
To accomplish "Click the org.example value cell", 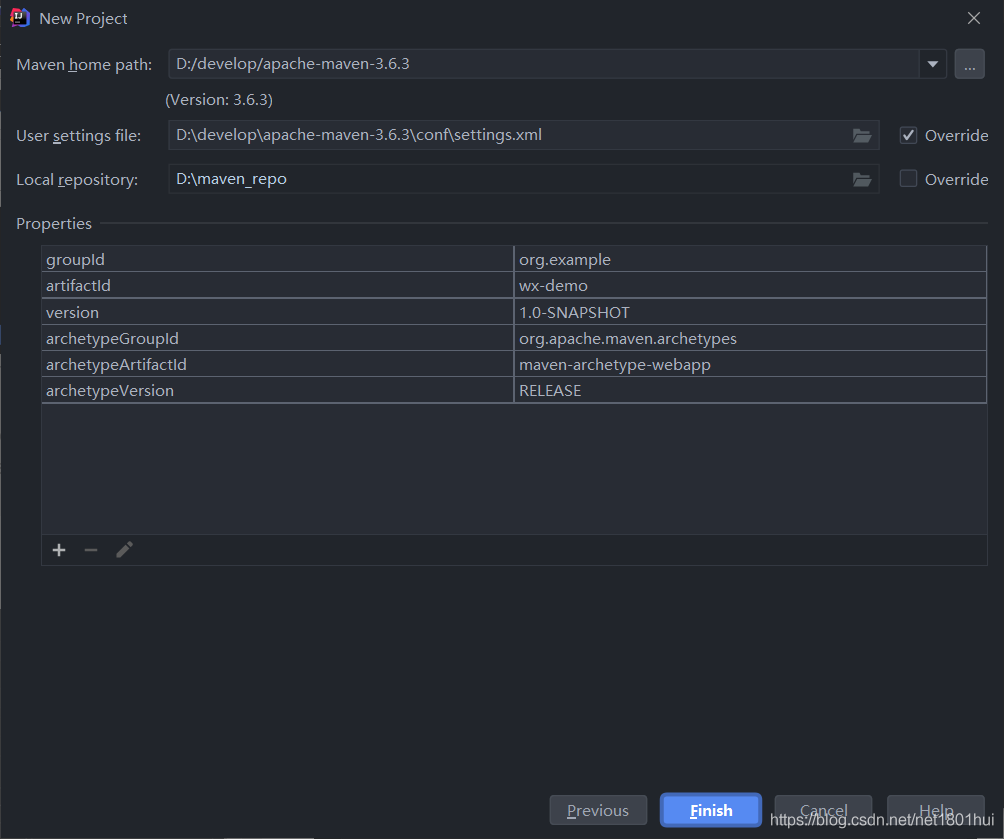I will [750, 259].
